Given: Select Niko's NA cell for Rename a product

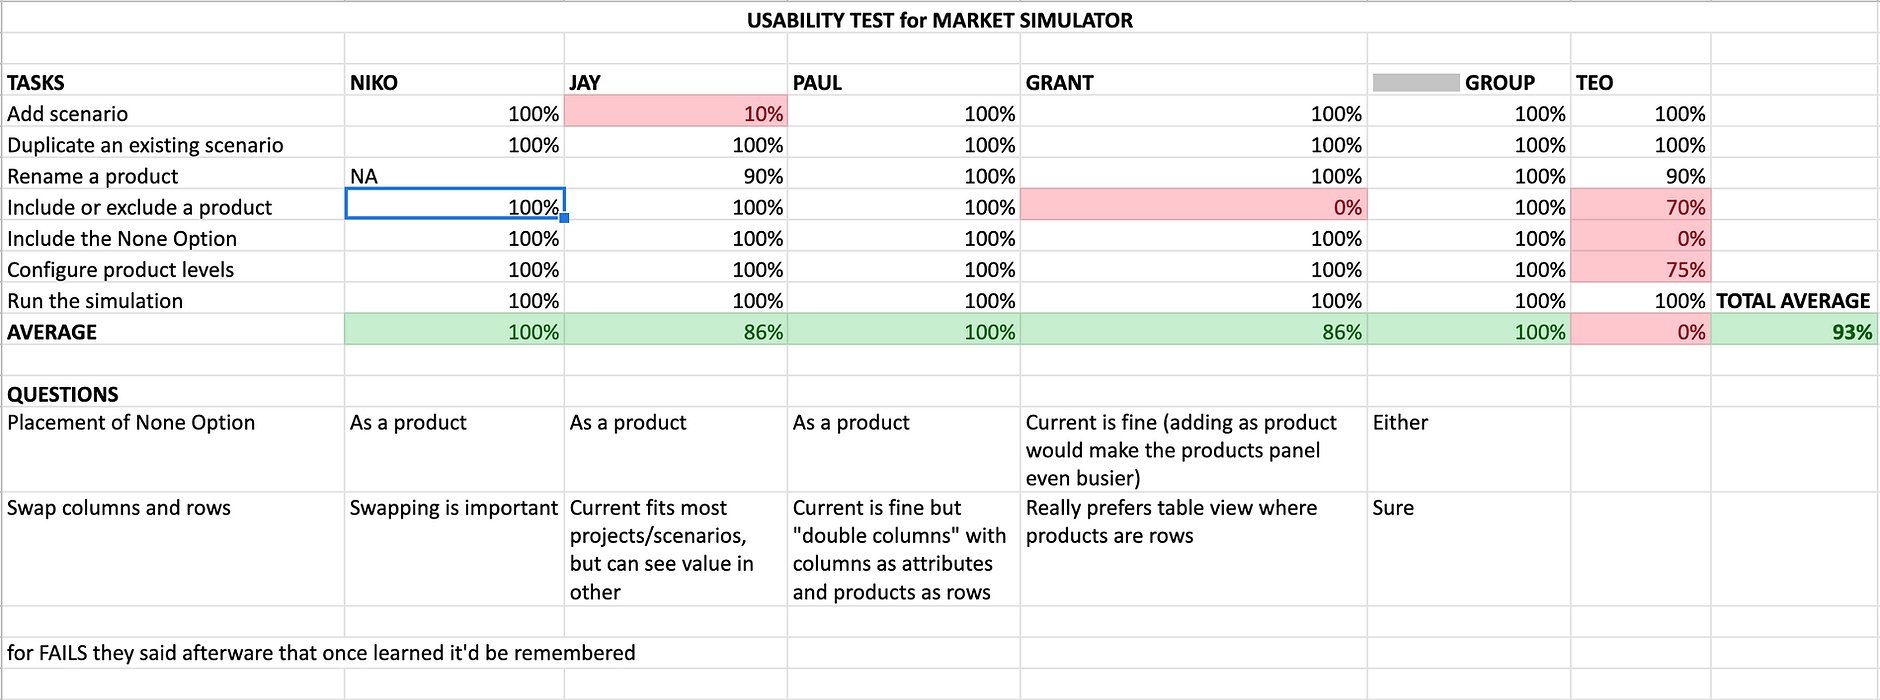Looking at the screenshot, I should point(454,176).
